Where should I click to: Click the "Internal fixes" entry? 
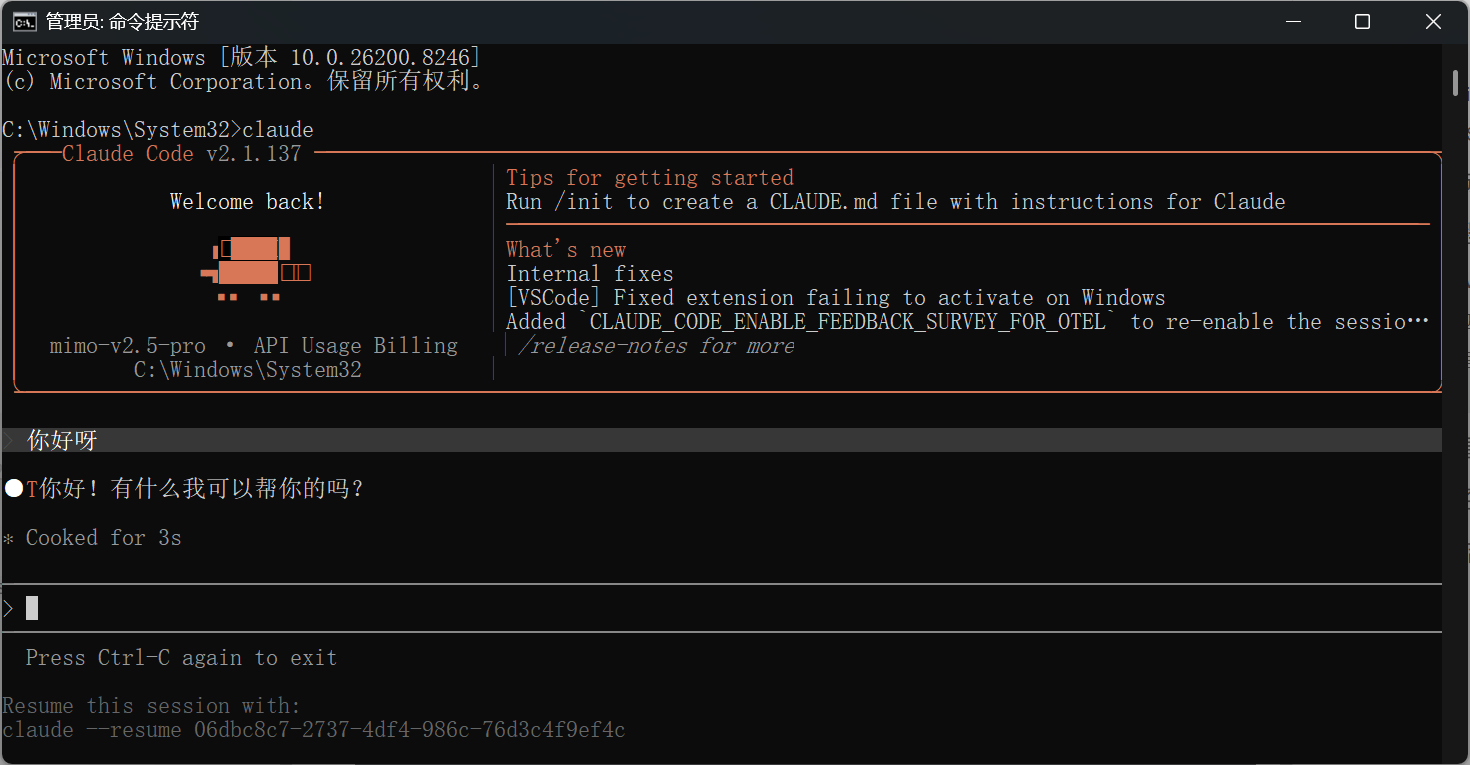(590, 273)
